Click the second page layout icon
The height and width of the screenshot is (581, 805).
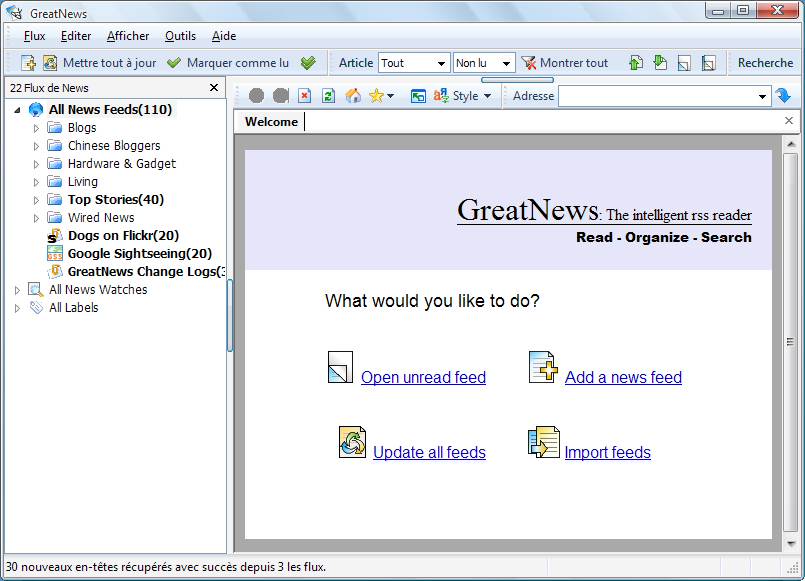pos(708,63)
